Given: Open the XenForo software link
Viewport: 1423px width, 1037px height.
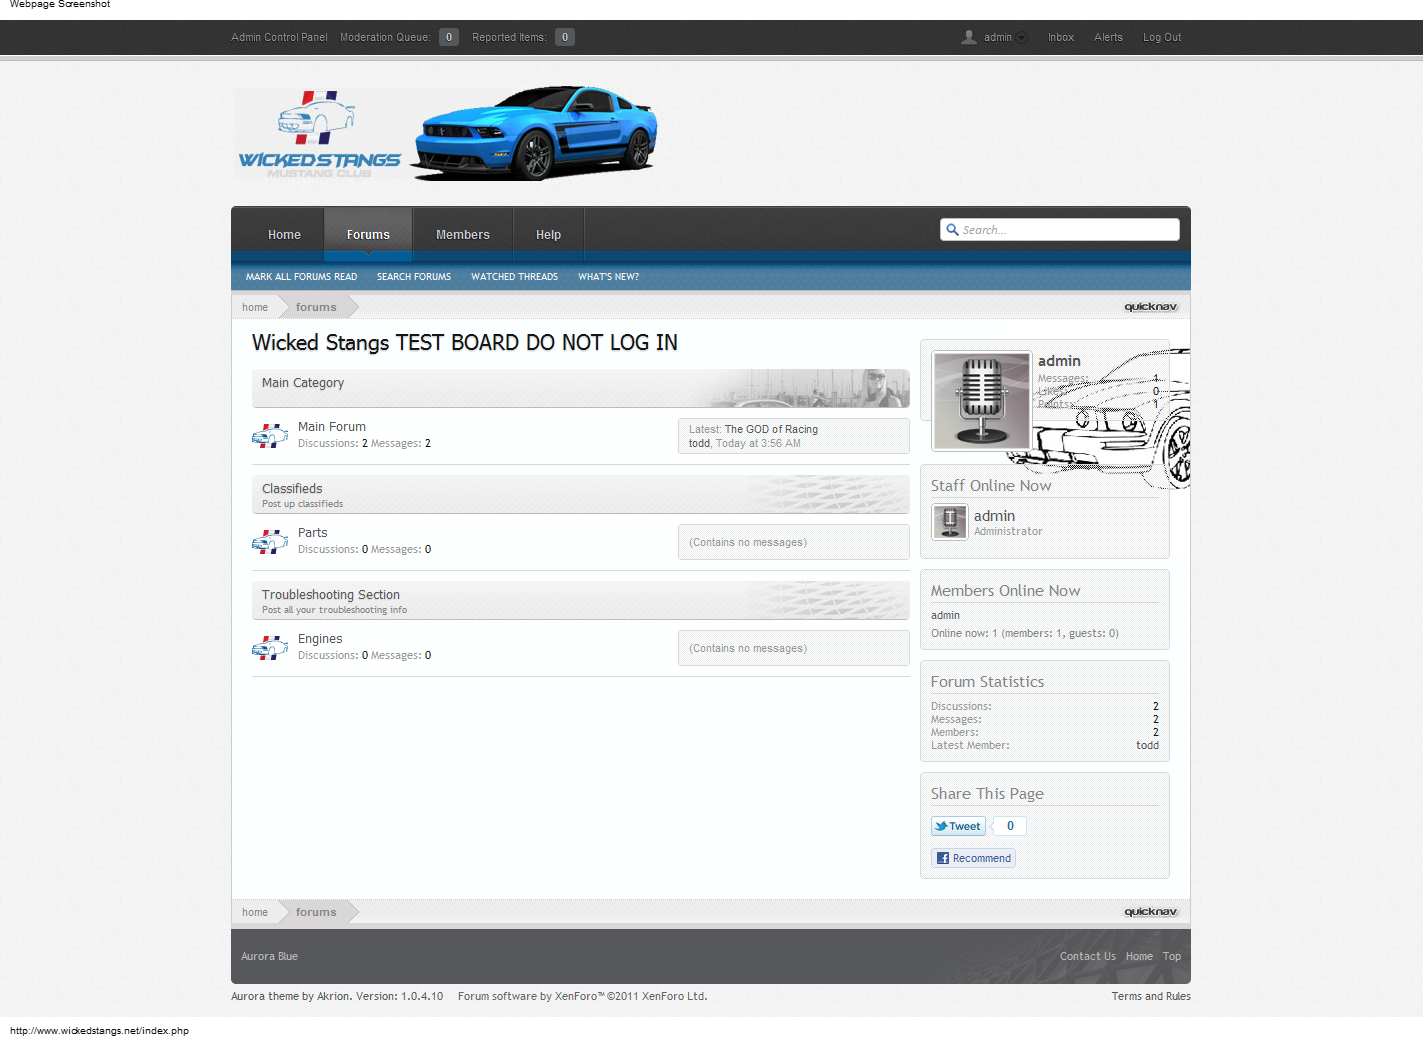Looking at the screenshot, I should [x=582, y=996].
